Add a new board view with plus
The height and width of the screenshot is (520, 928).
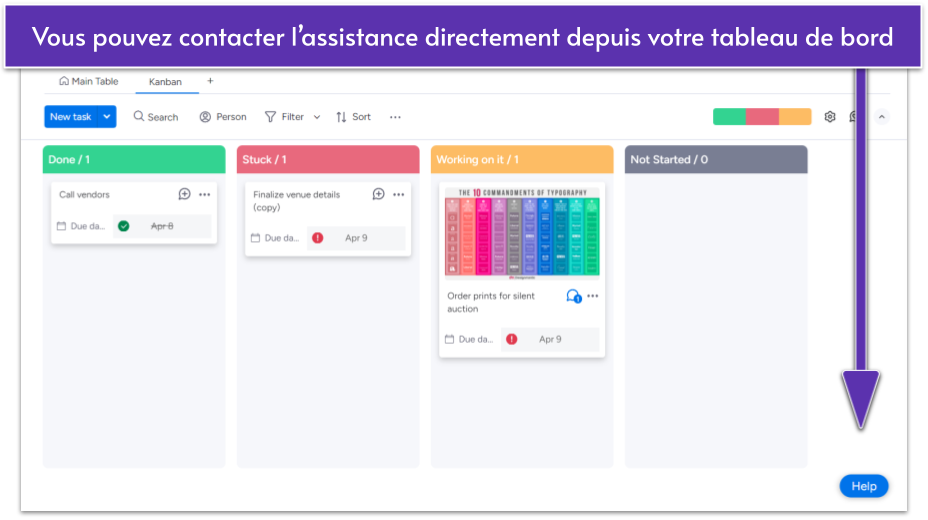[210, 80]
